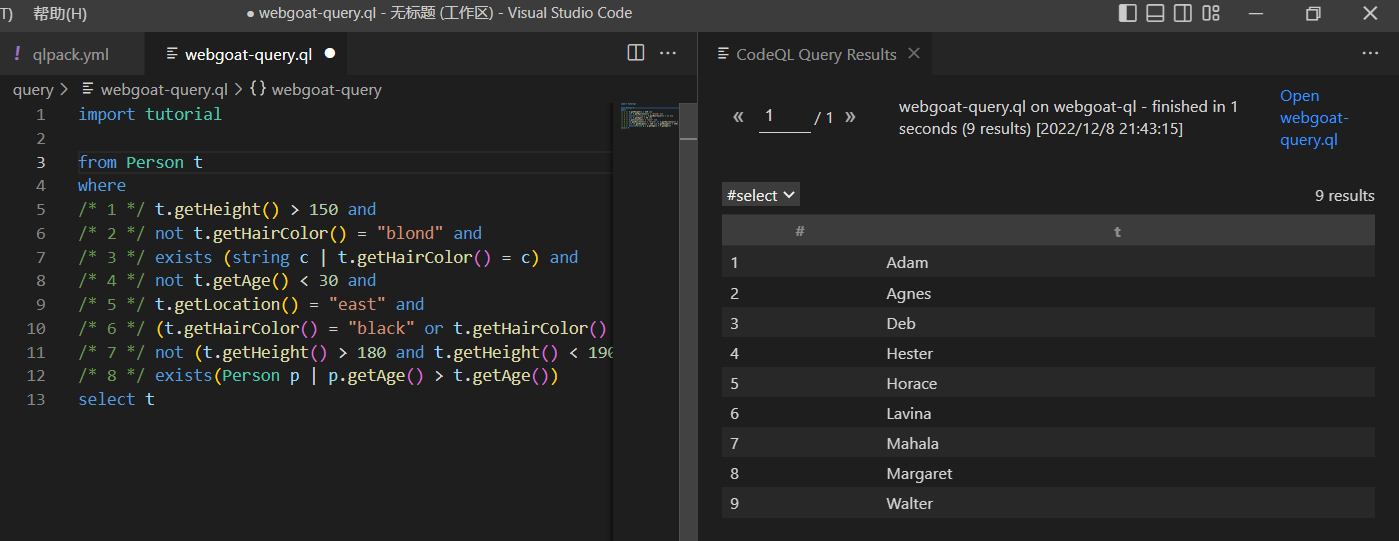This screenshot has height=541, width=1399.
Task: Open Customize Layout icon
Action: (x=1211, y=13)
